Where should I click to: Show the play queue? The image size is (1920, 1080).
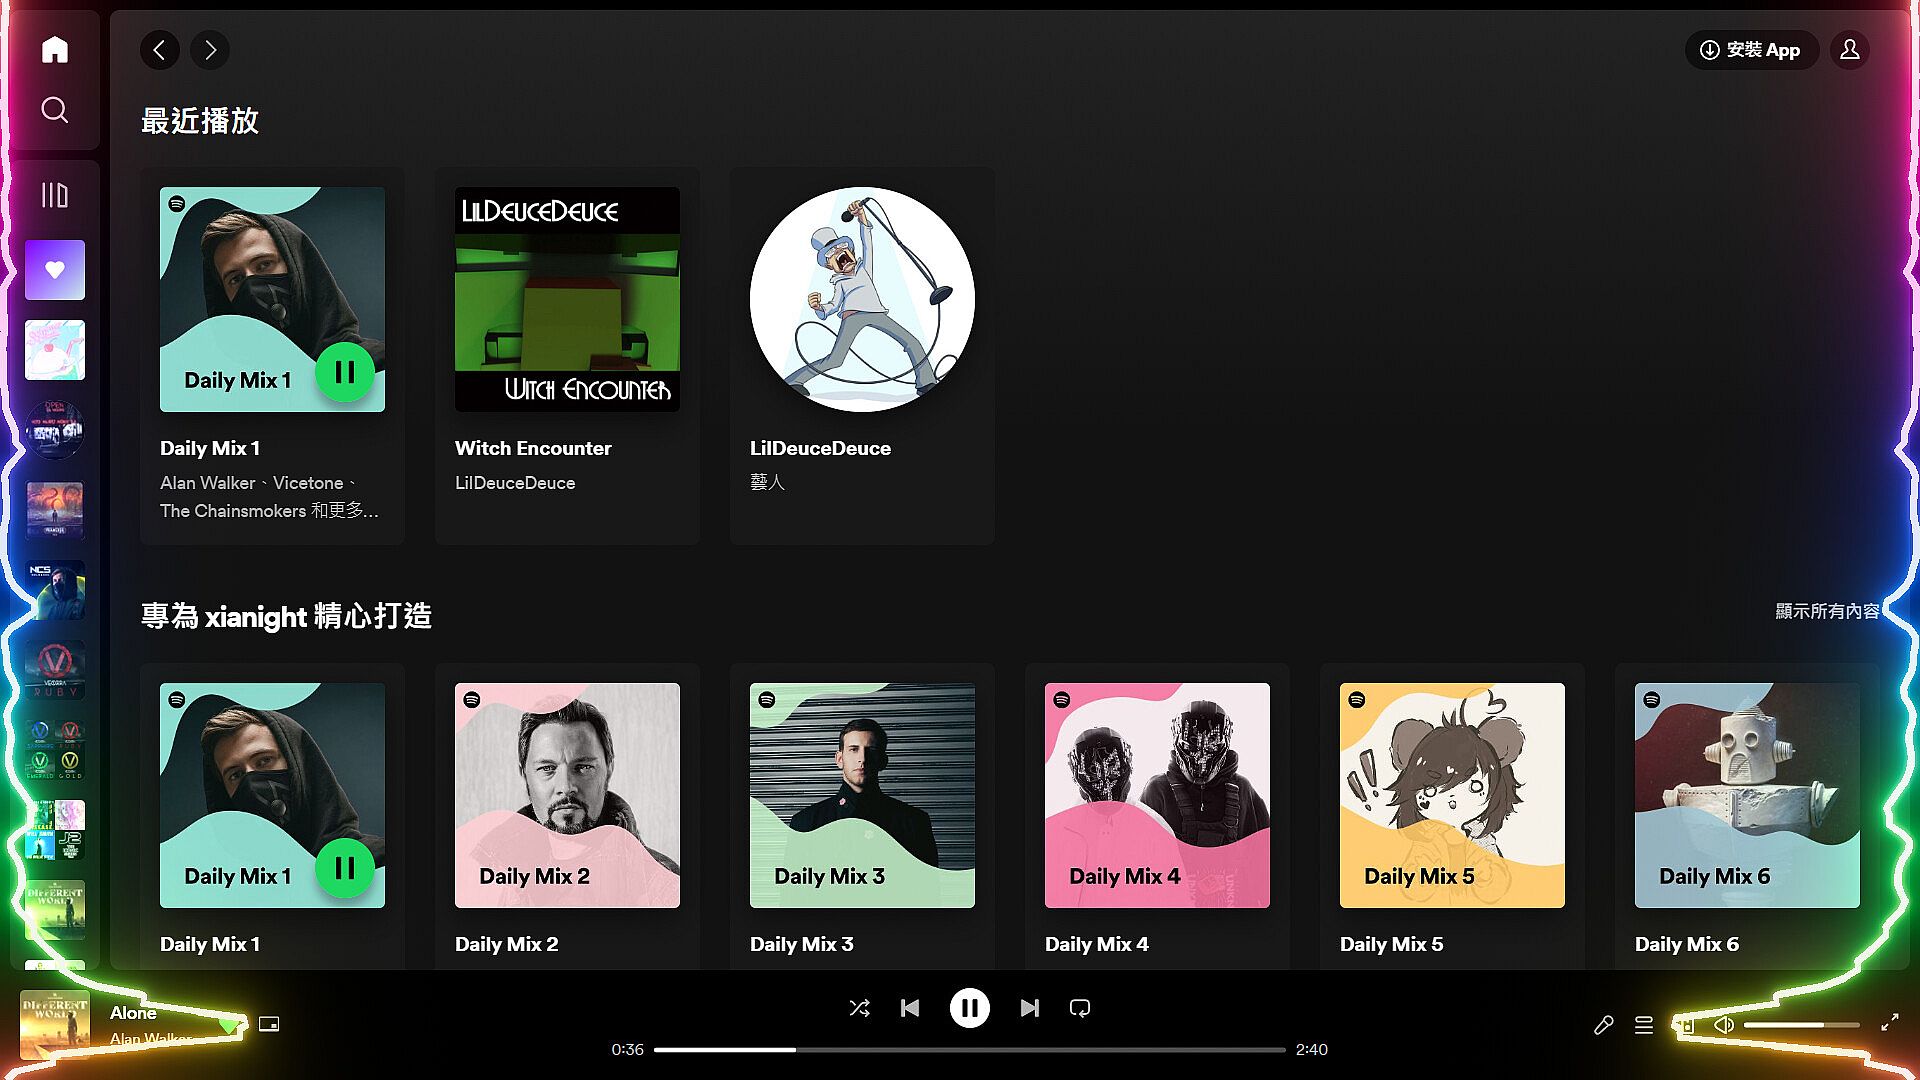[x=1644, y=1025]
